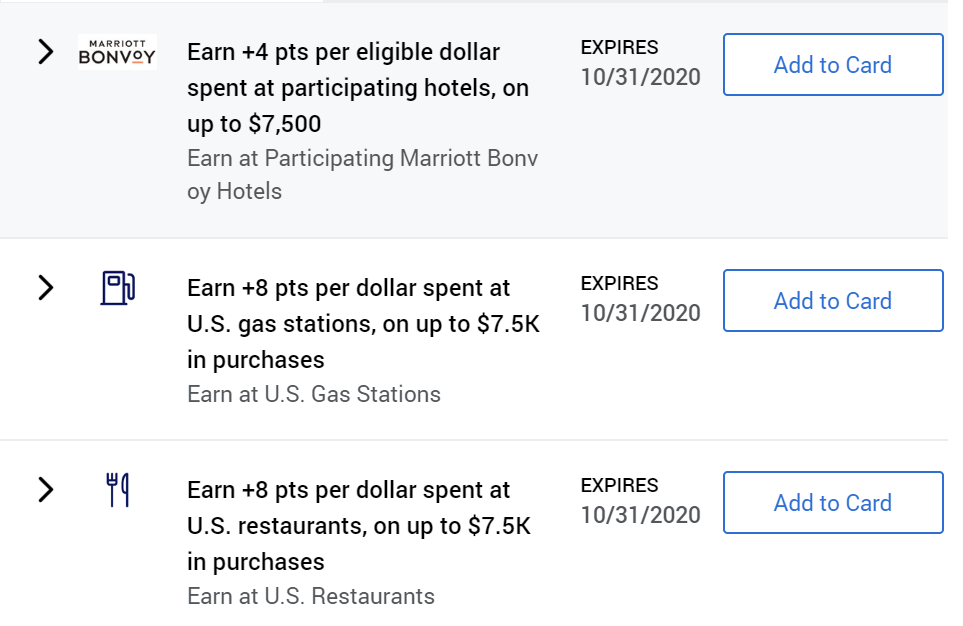The height and width of the screenshot is (626, 963).
Task: Open the +8 pts U.S. restaurants offer title
Action: (359, 526)
